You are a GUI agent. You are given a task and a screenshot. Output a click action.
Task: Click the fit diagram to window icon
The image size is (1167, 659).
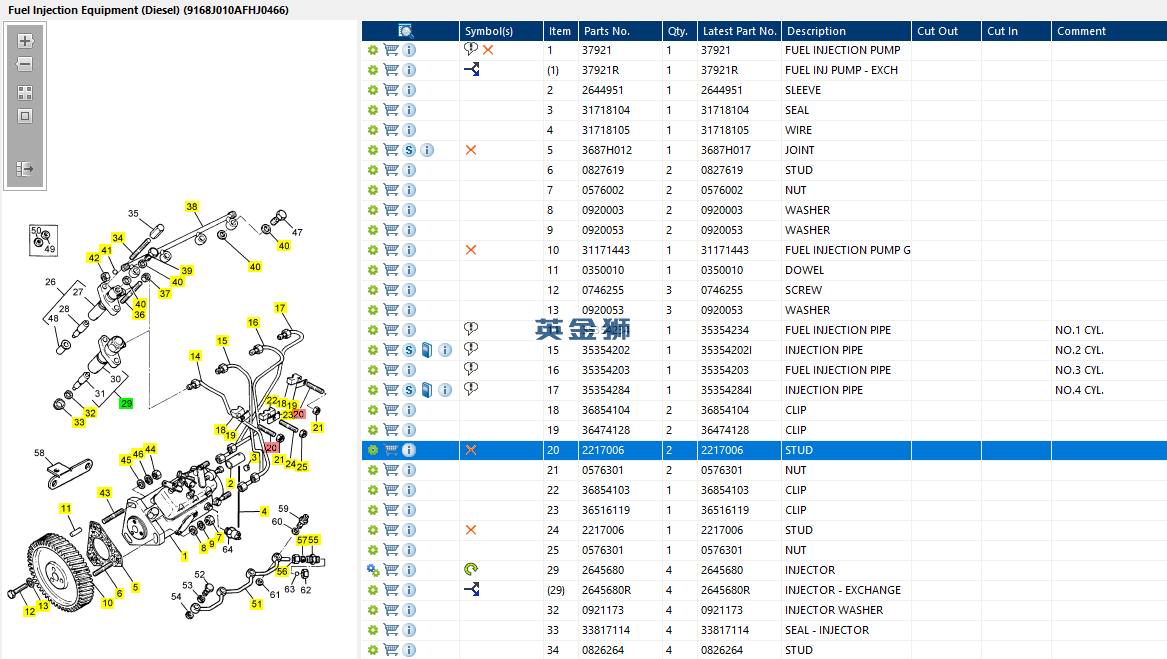point(25,116)
